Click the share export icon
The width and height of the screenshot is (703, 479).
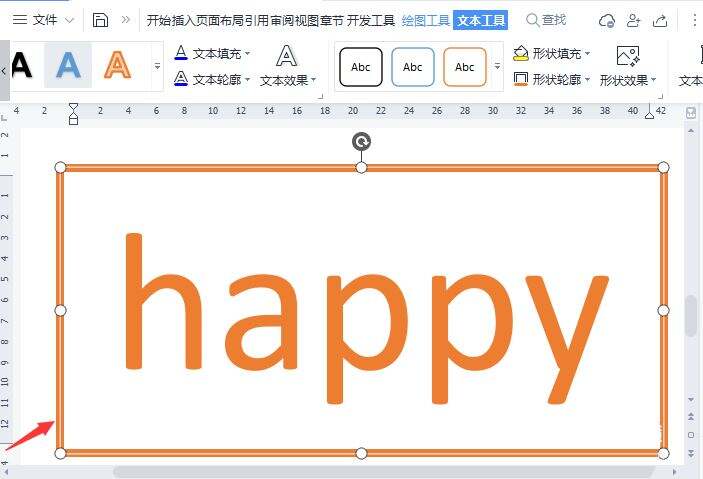[660, 21]
